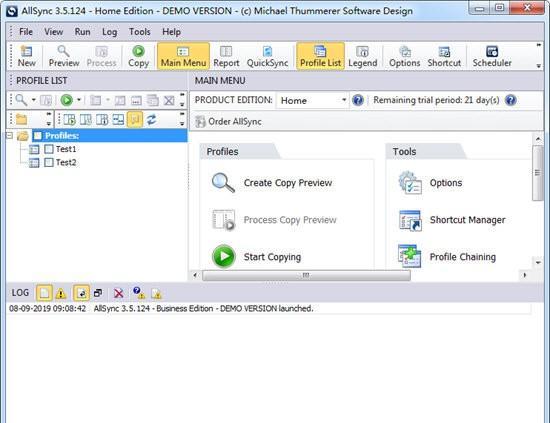Open QuickSync from the toolbar
The image size is (550, 423).
pos(267,56)
